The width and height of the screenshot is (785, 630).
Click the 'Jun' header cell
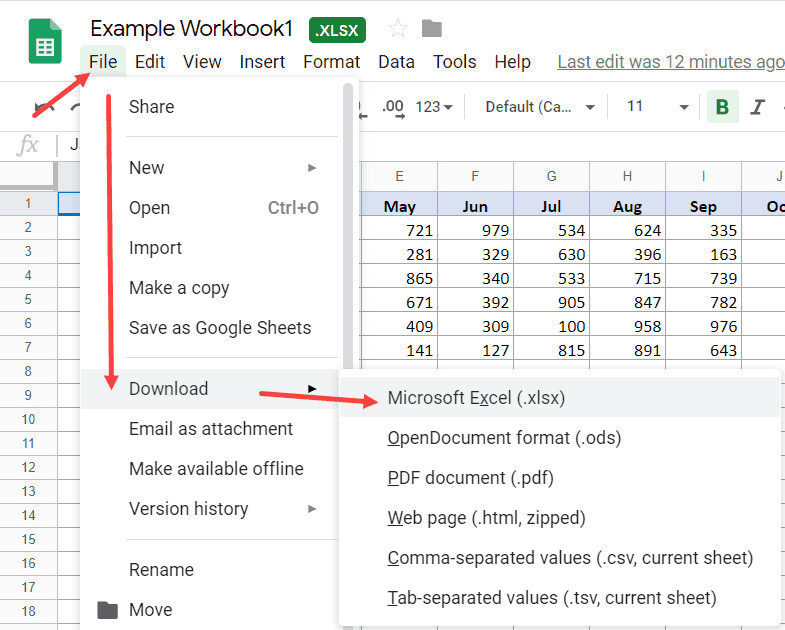coord(475,206)
